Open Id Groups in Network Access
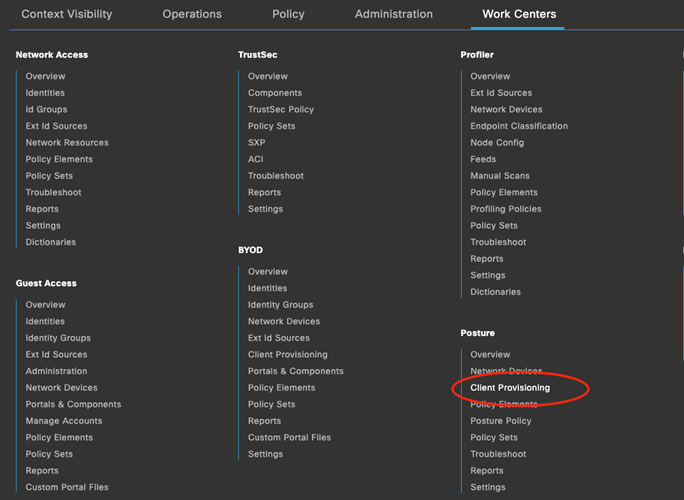Viewport: 684px width, 500px height. pos(46,110)
